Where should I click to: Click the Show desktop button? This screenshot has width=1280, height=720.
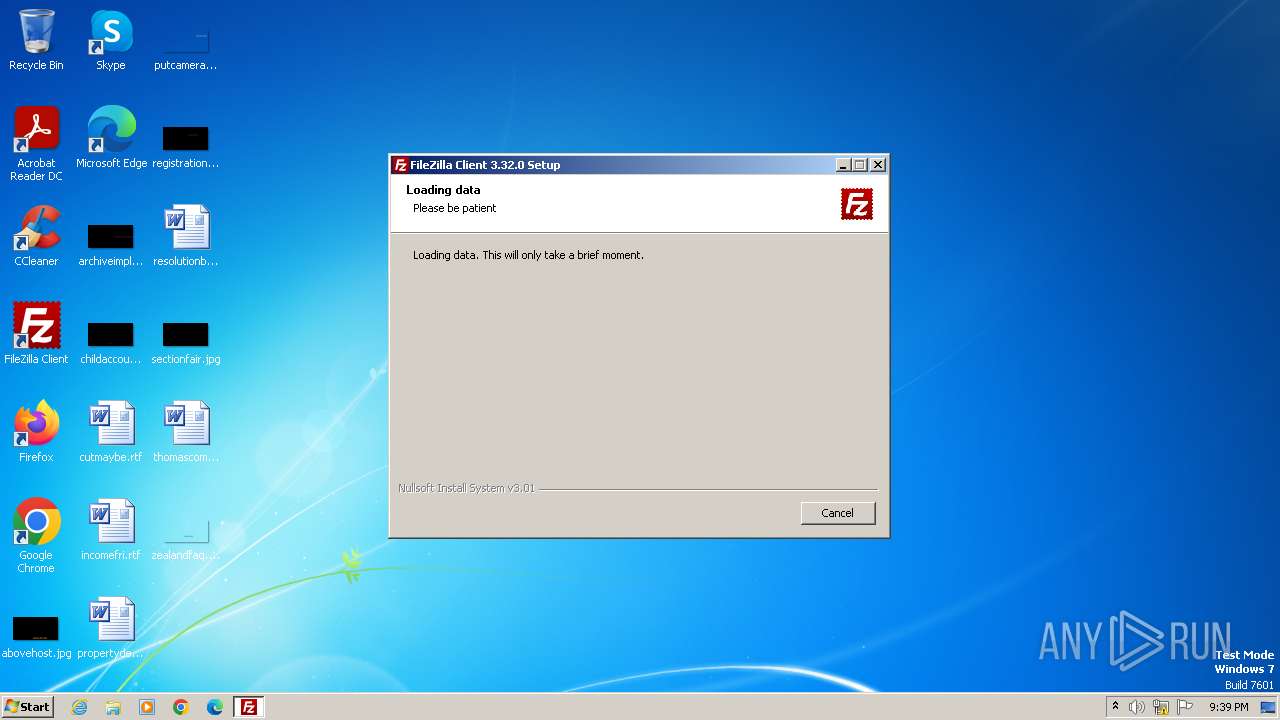pos(1268,707)
